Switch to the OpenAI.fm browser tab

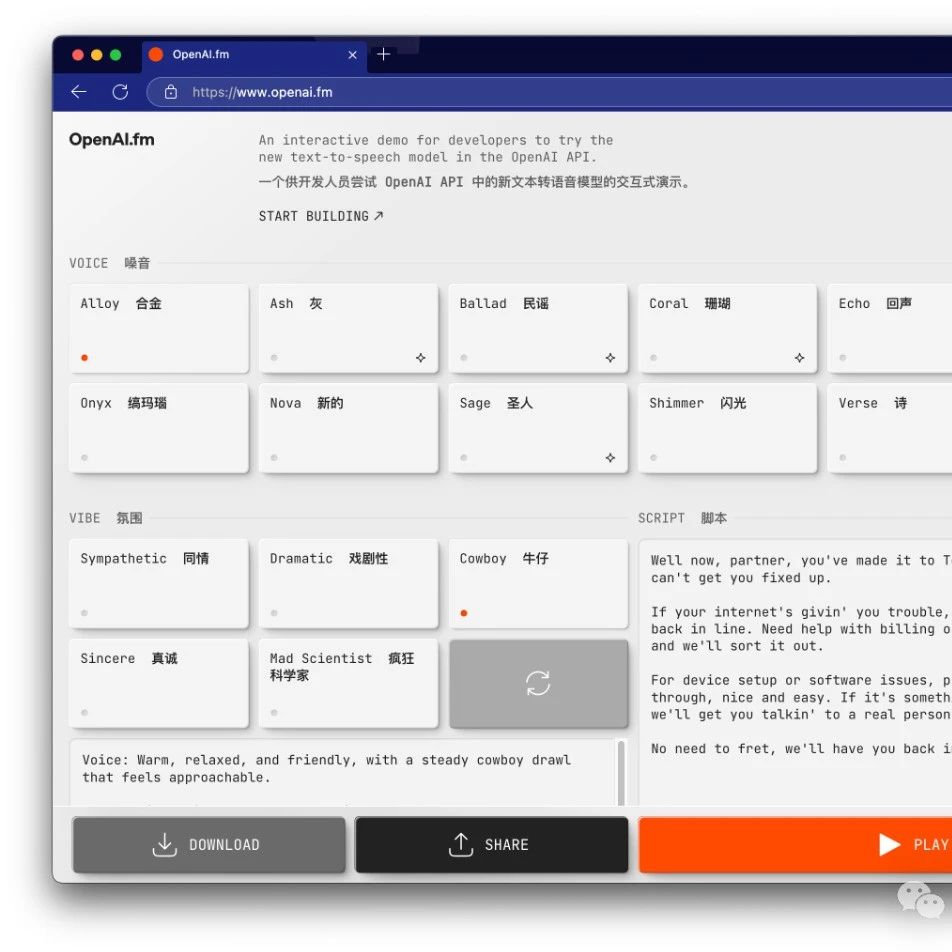click(254, 55)
